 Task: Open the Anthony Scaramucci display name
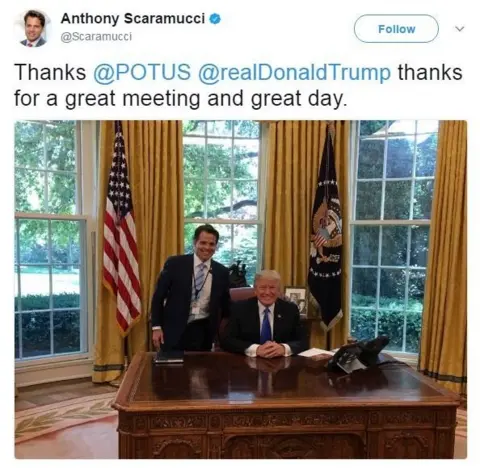pyautogui.click(x=133, y=19)
